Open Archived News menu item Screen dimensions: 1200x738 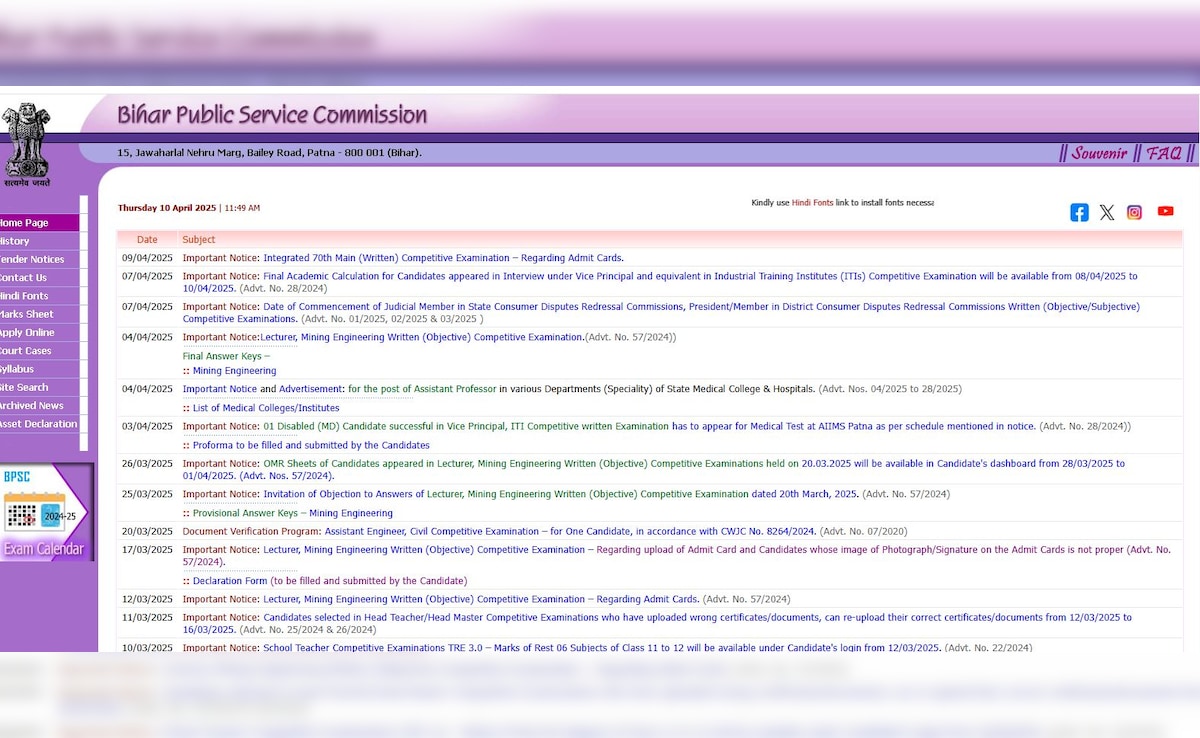pyautogui.click(x=32, y=405)
